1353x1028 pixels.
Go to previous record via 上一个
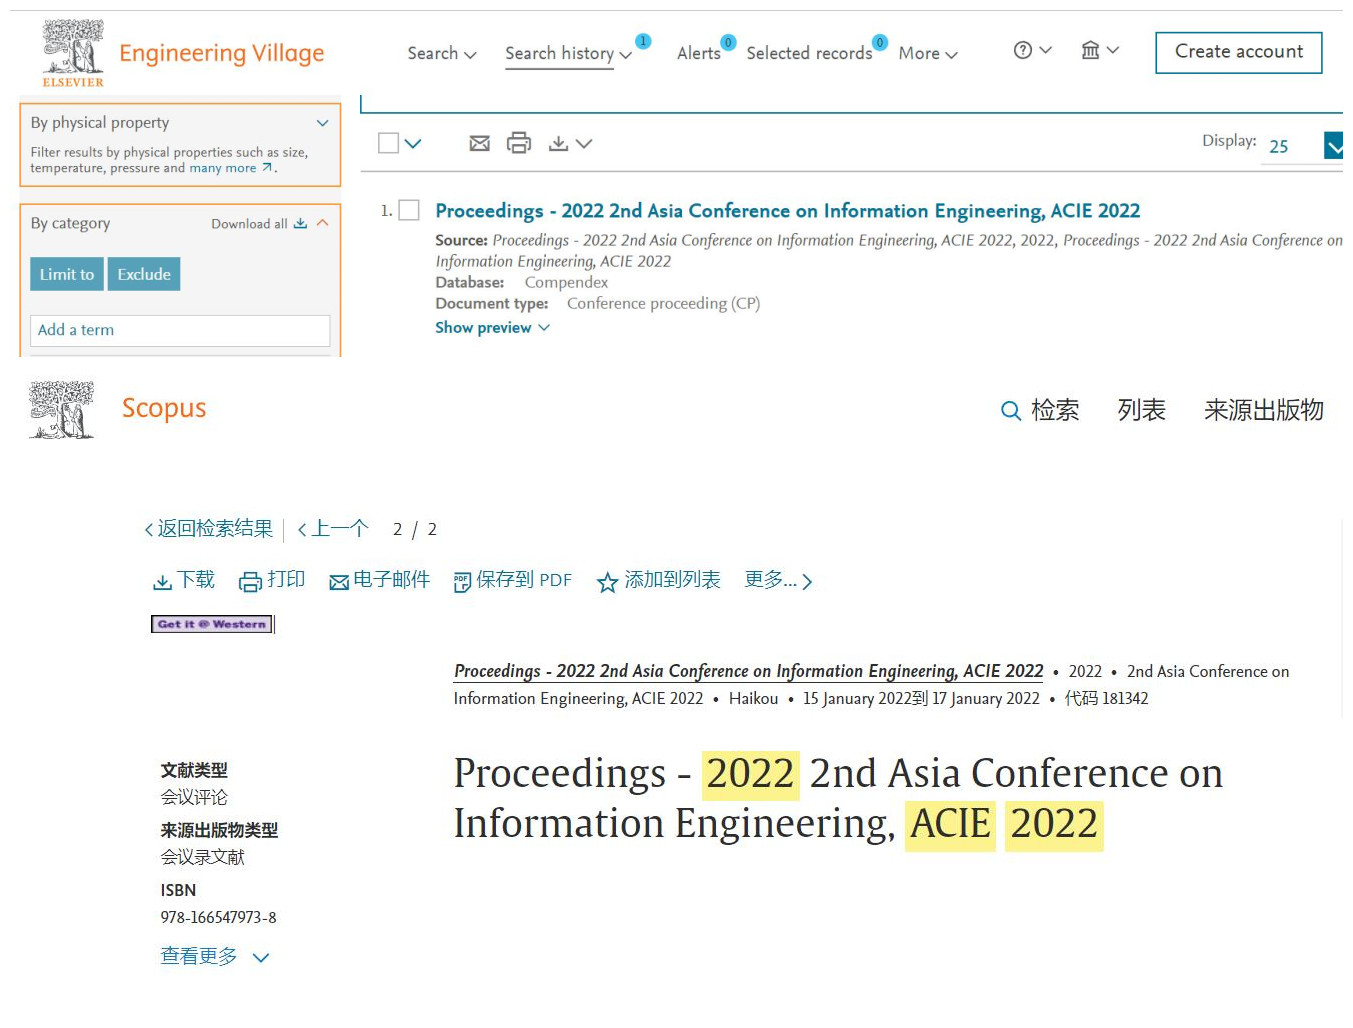[333, 529]
